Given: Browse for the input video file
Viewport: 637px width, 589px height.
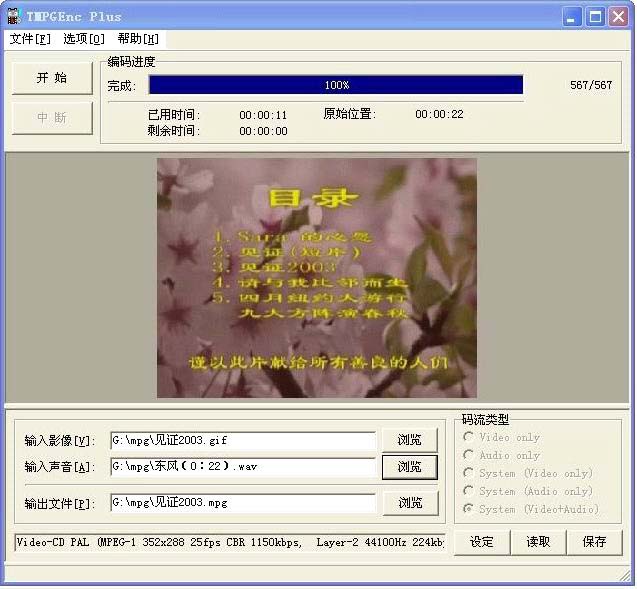Looking at the screenshot, I should click(x=410, y=440).
